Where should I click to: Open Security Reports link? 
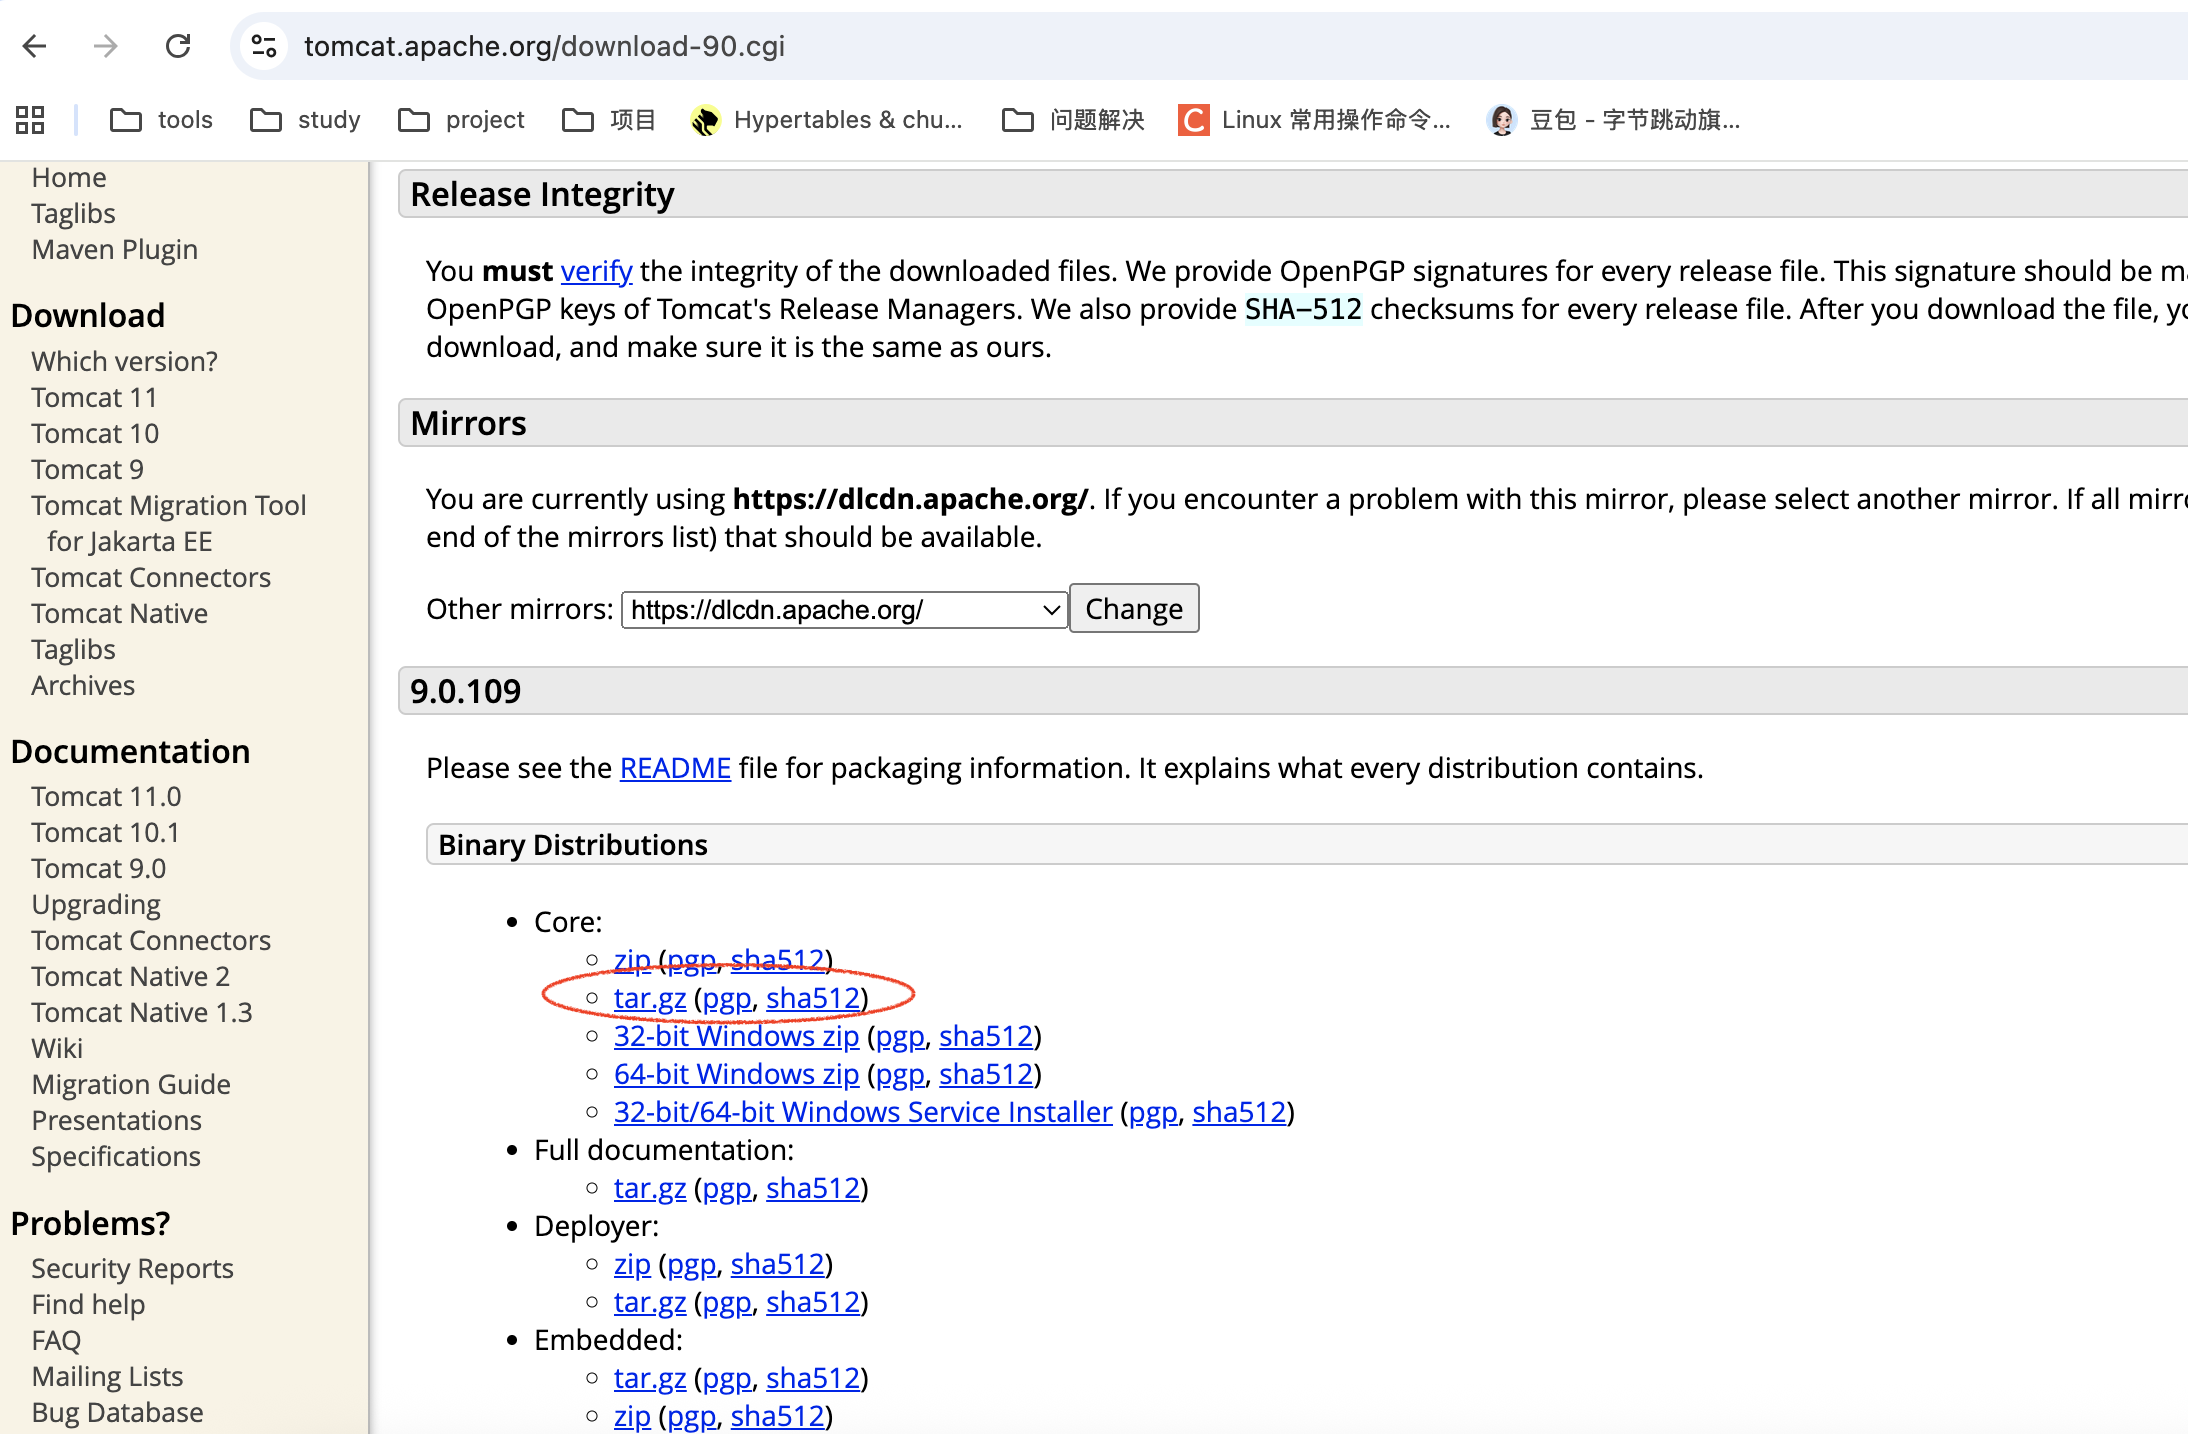click(132, 1268)
